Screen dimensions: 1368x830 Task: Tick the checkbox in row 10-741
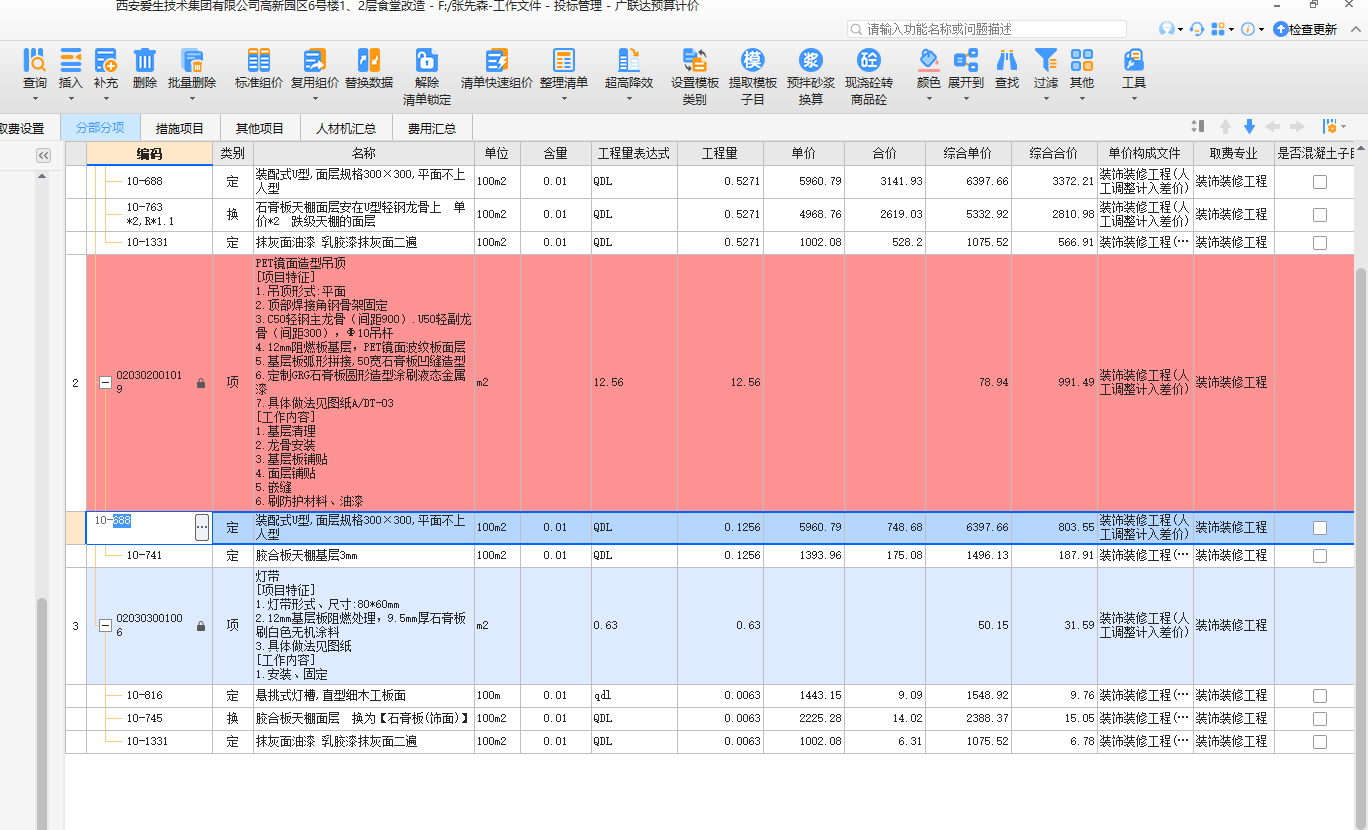(x=1320, y=556)
